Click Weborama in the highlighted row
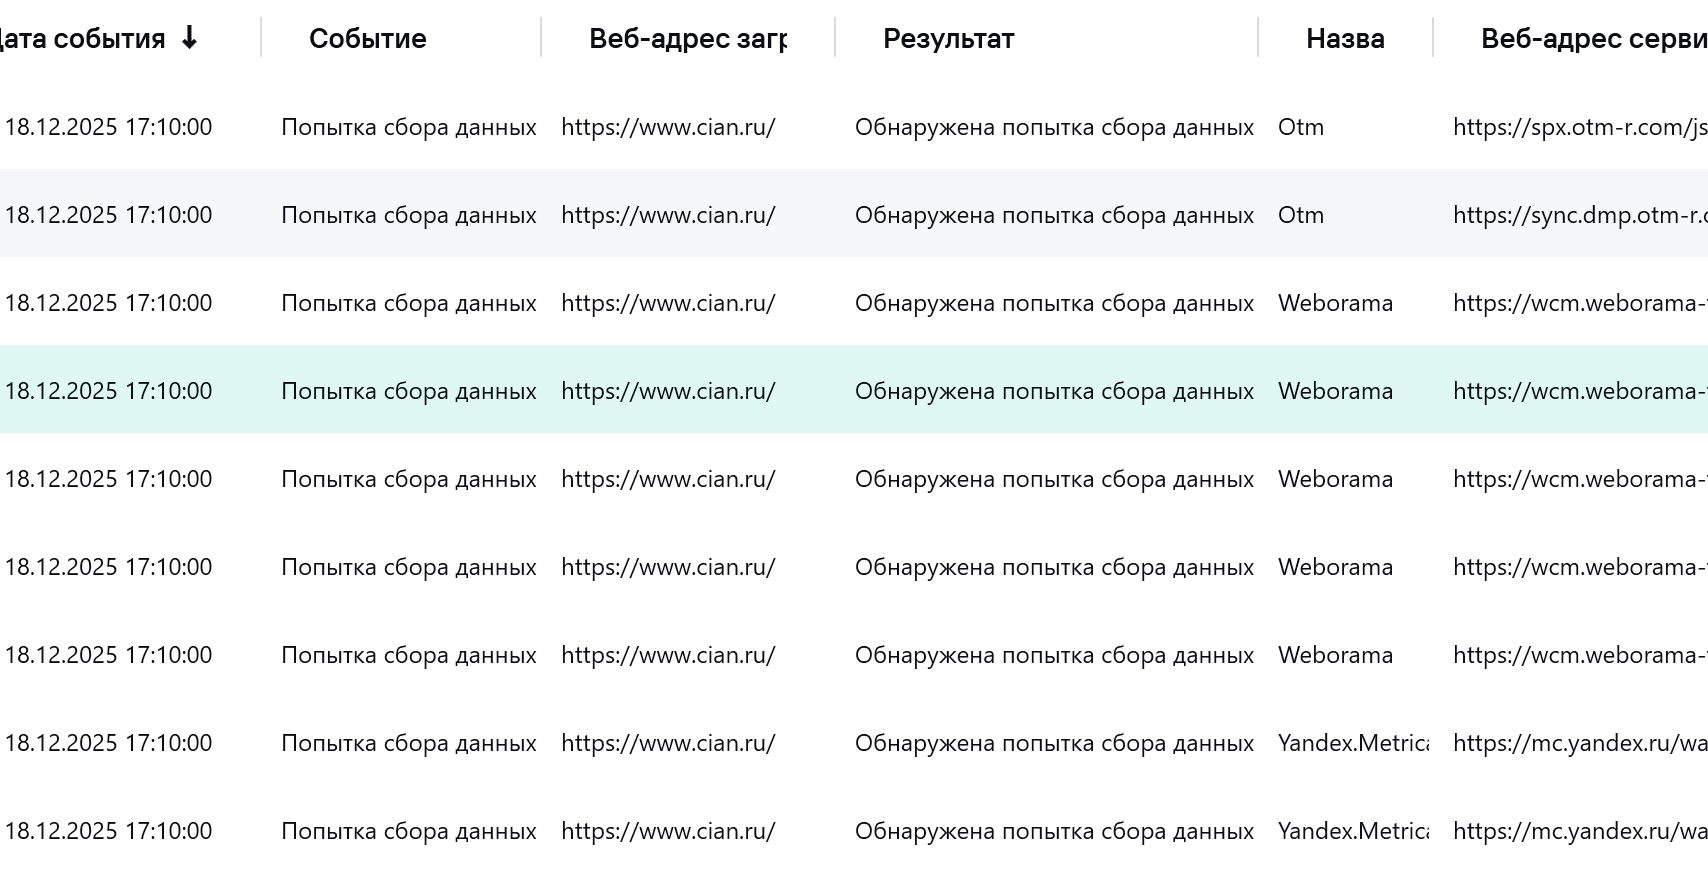 [x=1335, y=391]
